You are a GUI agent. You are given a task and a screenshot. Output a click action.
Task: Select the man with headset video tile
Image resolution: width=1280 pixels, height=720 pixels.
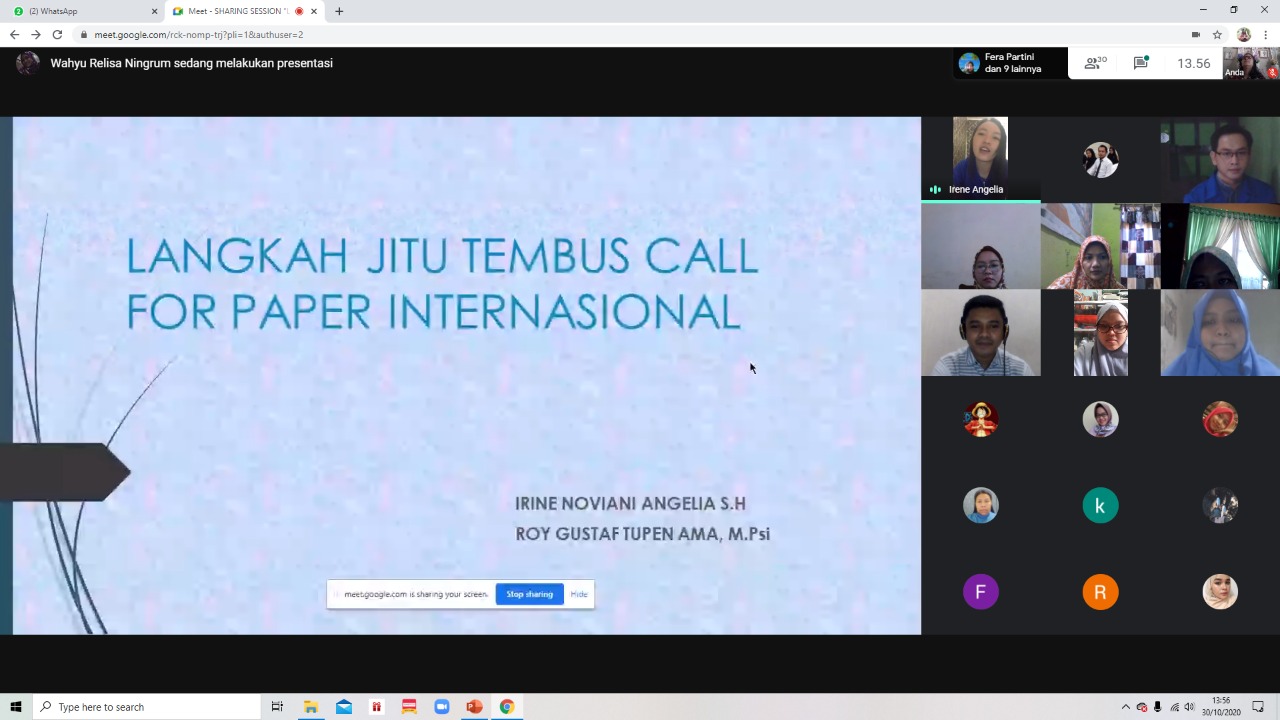(x=980, y=333)
